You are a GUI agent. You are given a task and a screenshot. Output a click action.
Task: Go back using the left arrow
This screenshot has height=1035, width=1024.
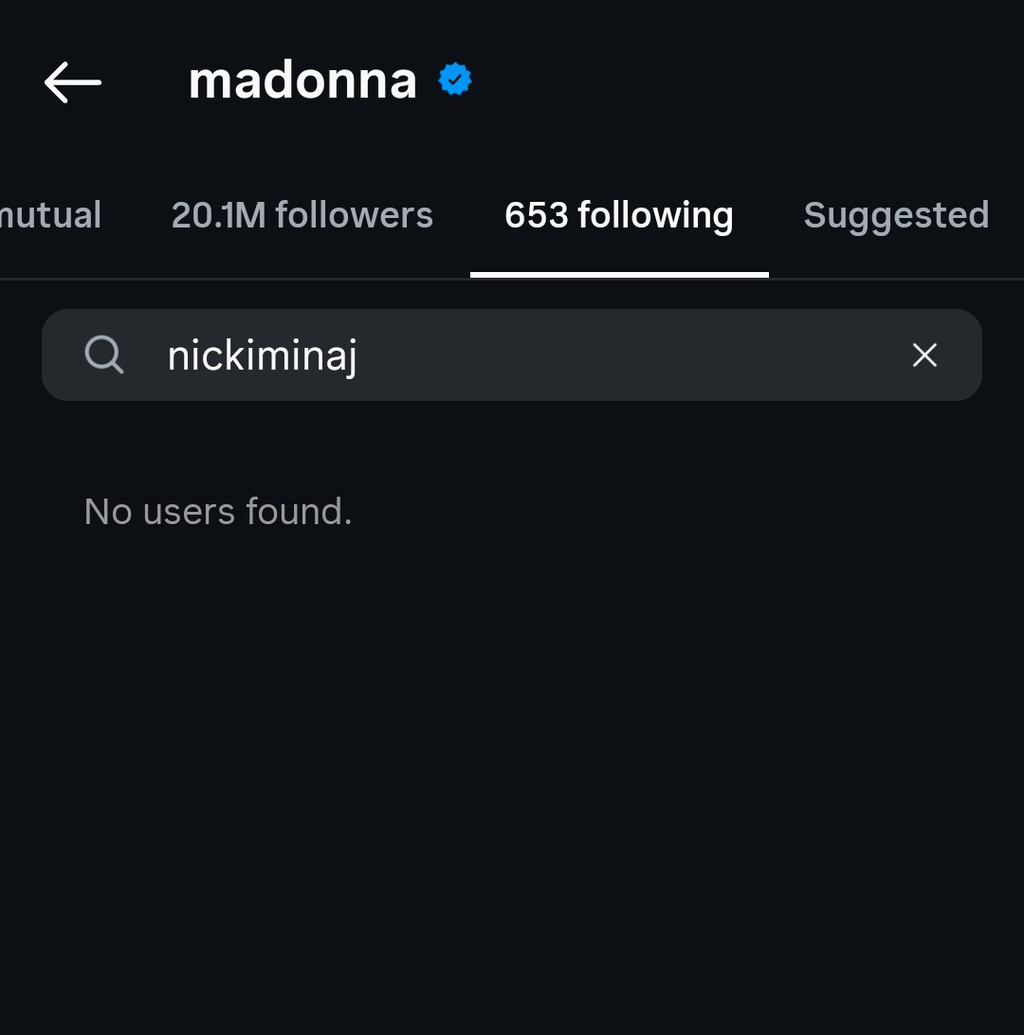(73, 82)
